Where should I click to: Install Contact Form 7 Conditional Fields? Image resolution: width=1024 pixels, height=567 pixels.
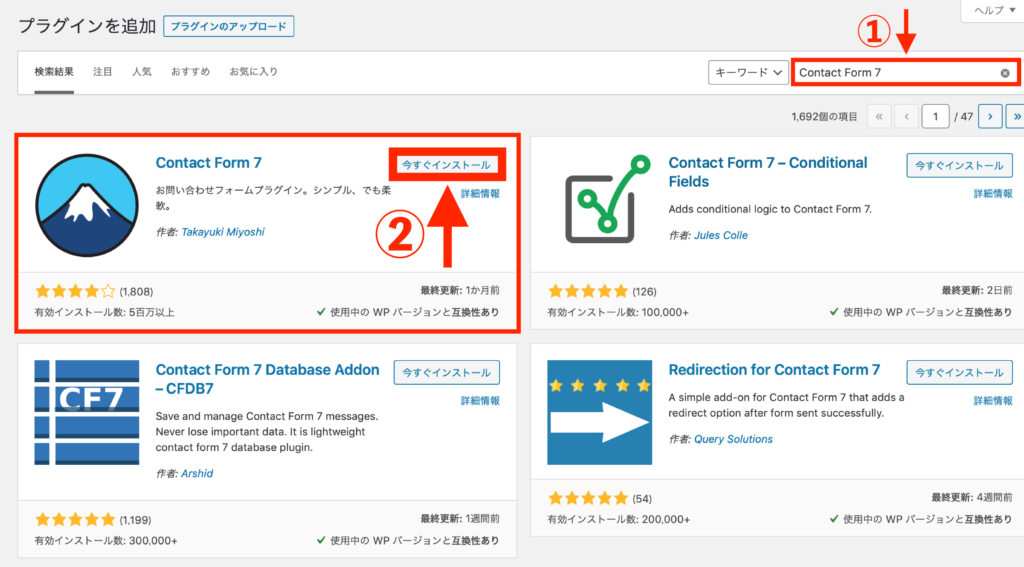tap(959, 165)
